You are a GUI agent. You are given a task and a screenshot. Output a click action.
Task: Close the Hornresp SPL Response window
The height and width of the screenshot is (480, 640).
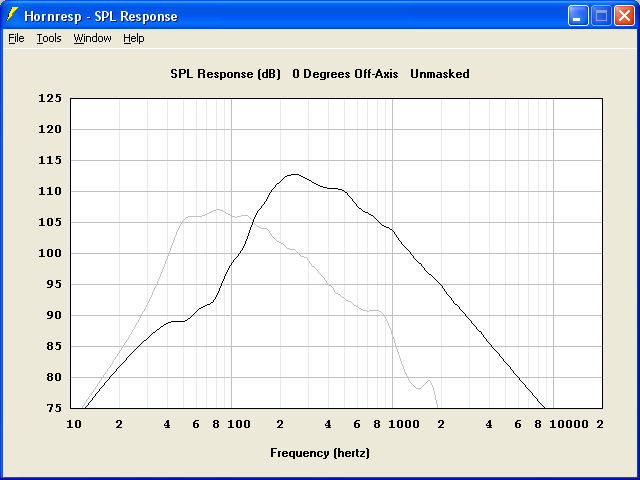(x=624, y=16)
